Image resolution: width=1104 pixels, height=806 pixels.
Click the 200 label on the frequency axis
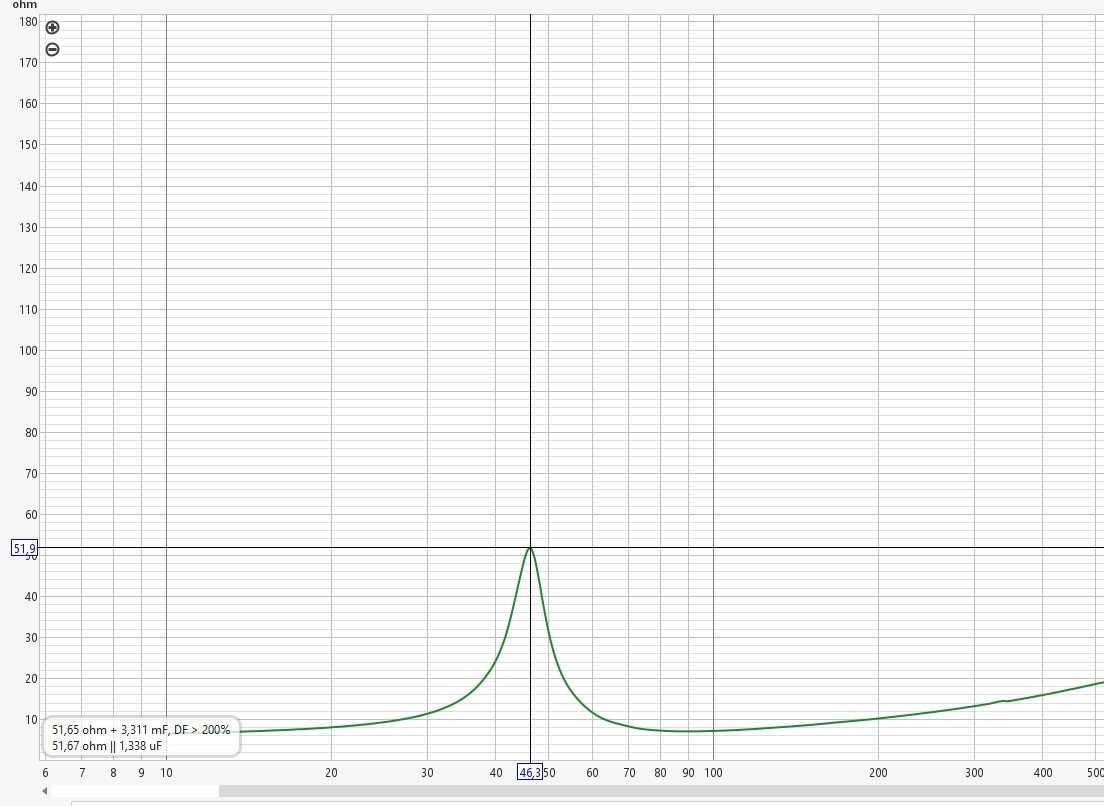878,772
